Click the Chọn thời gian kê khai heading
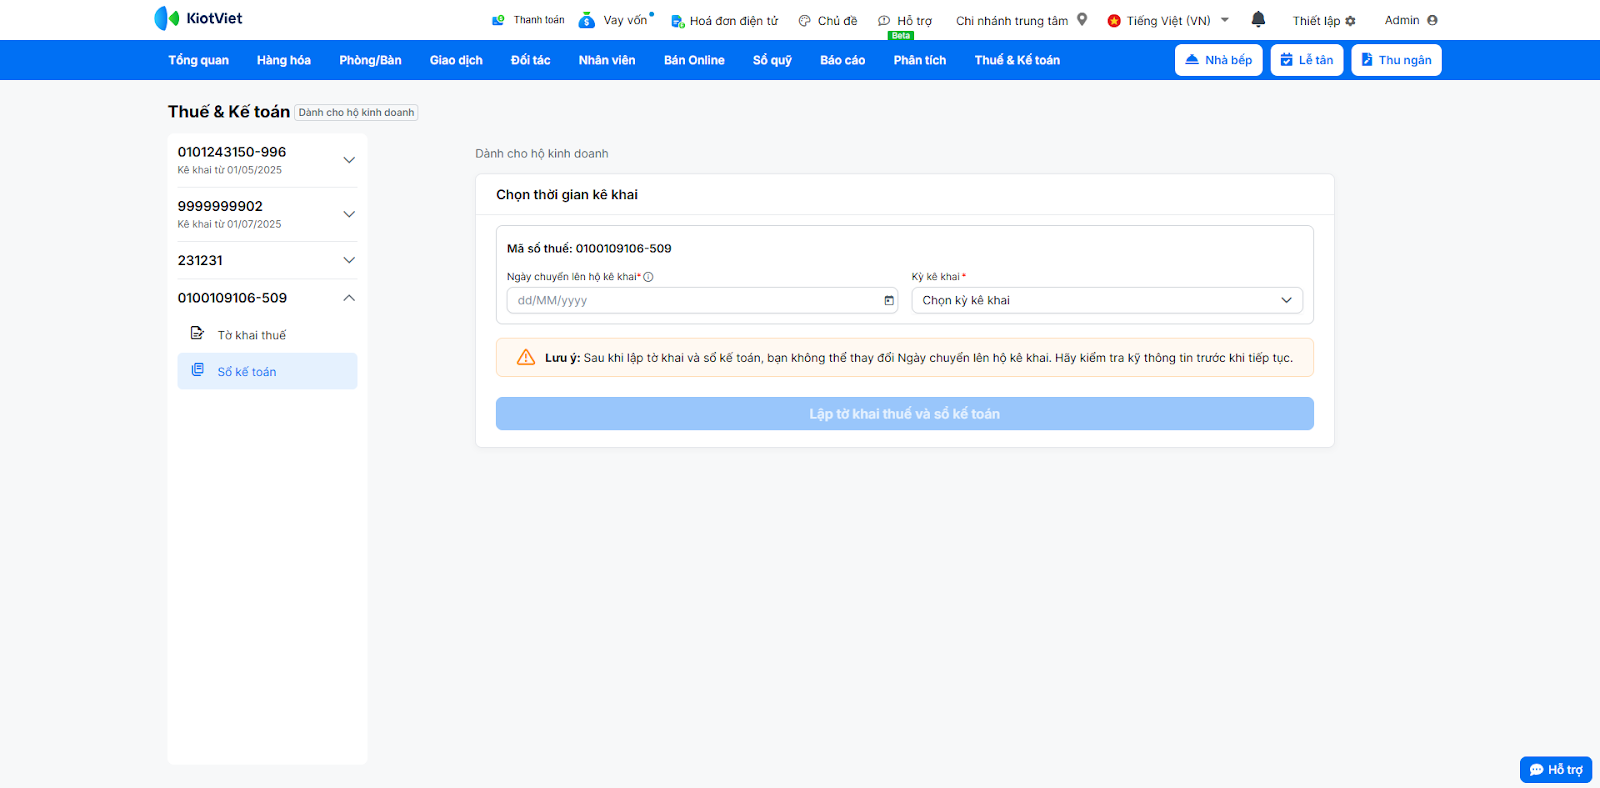The image size is (1600, 788). pyautogui.click(x=567, y=195)
